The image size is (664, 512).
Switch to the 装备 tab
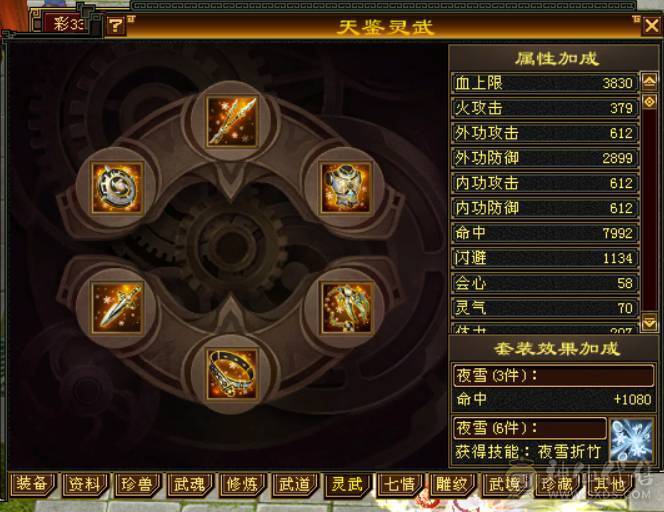coord(31,484)
